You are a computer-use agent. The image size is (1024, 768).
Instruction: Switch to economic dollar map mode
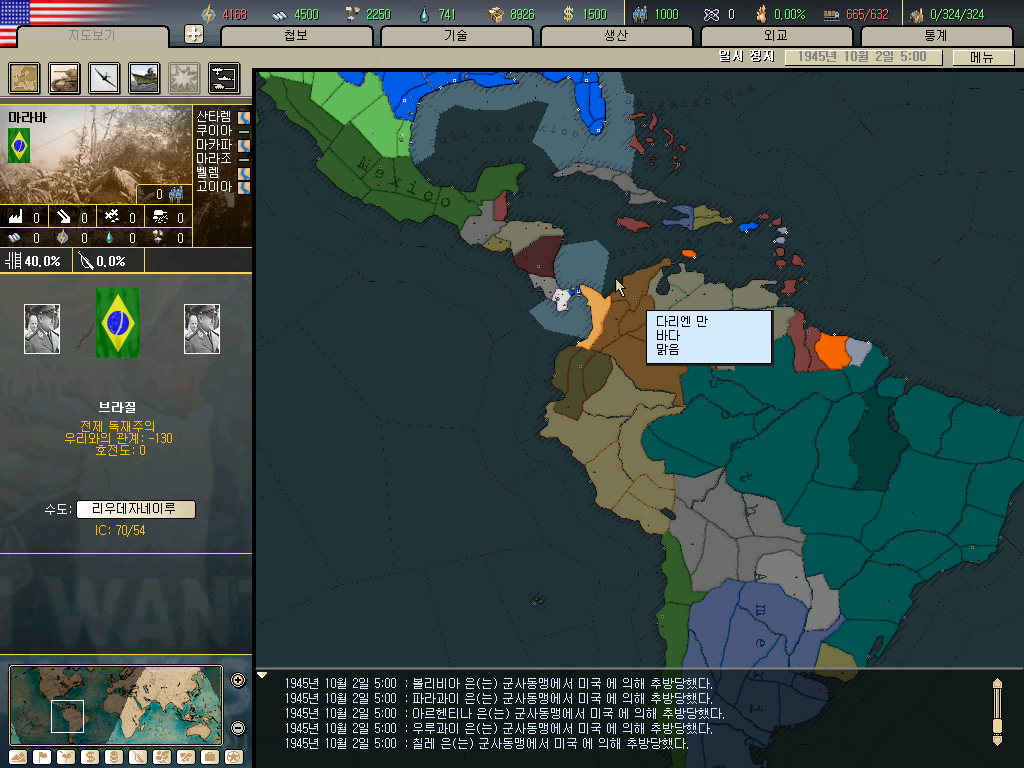click(x=90, y=757)
